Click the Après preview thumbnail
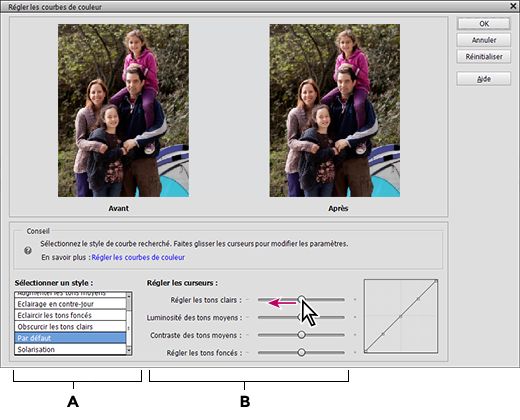This screenshot has height=420, width=520. point(335,110)
